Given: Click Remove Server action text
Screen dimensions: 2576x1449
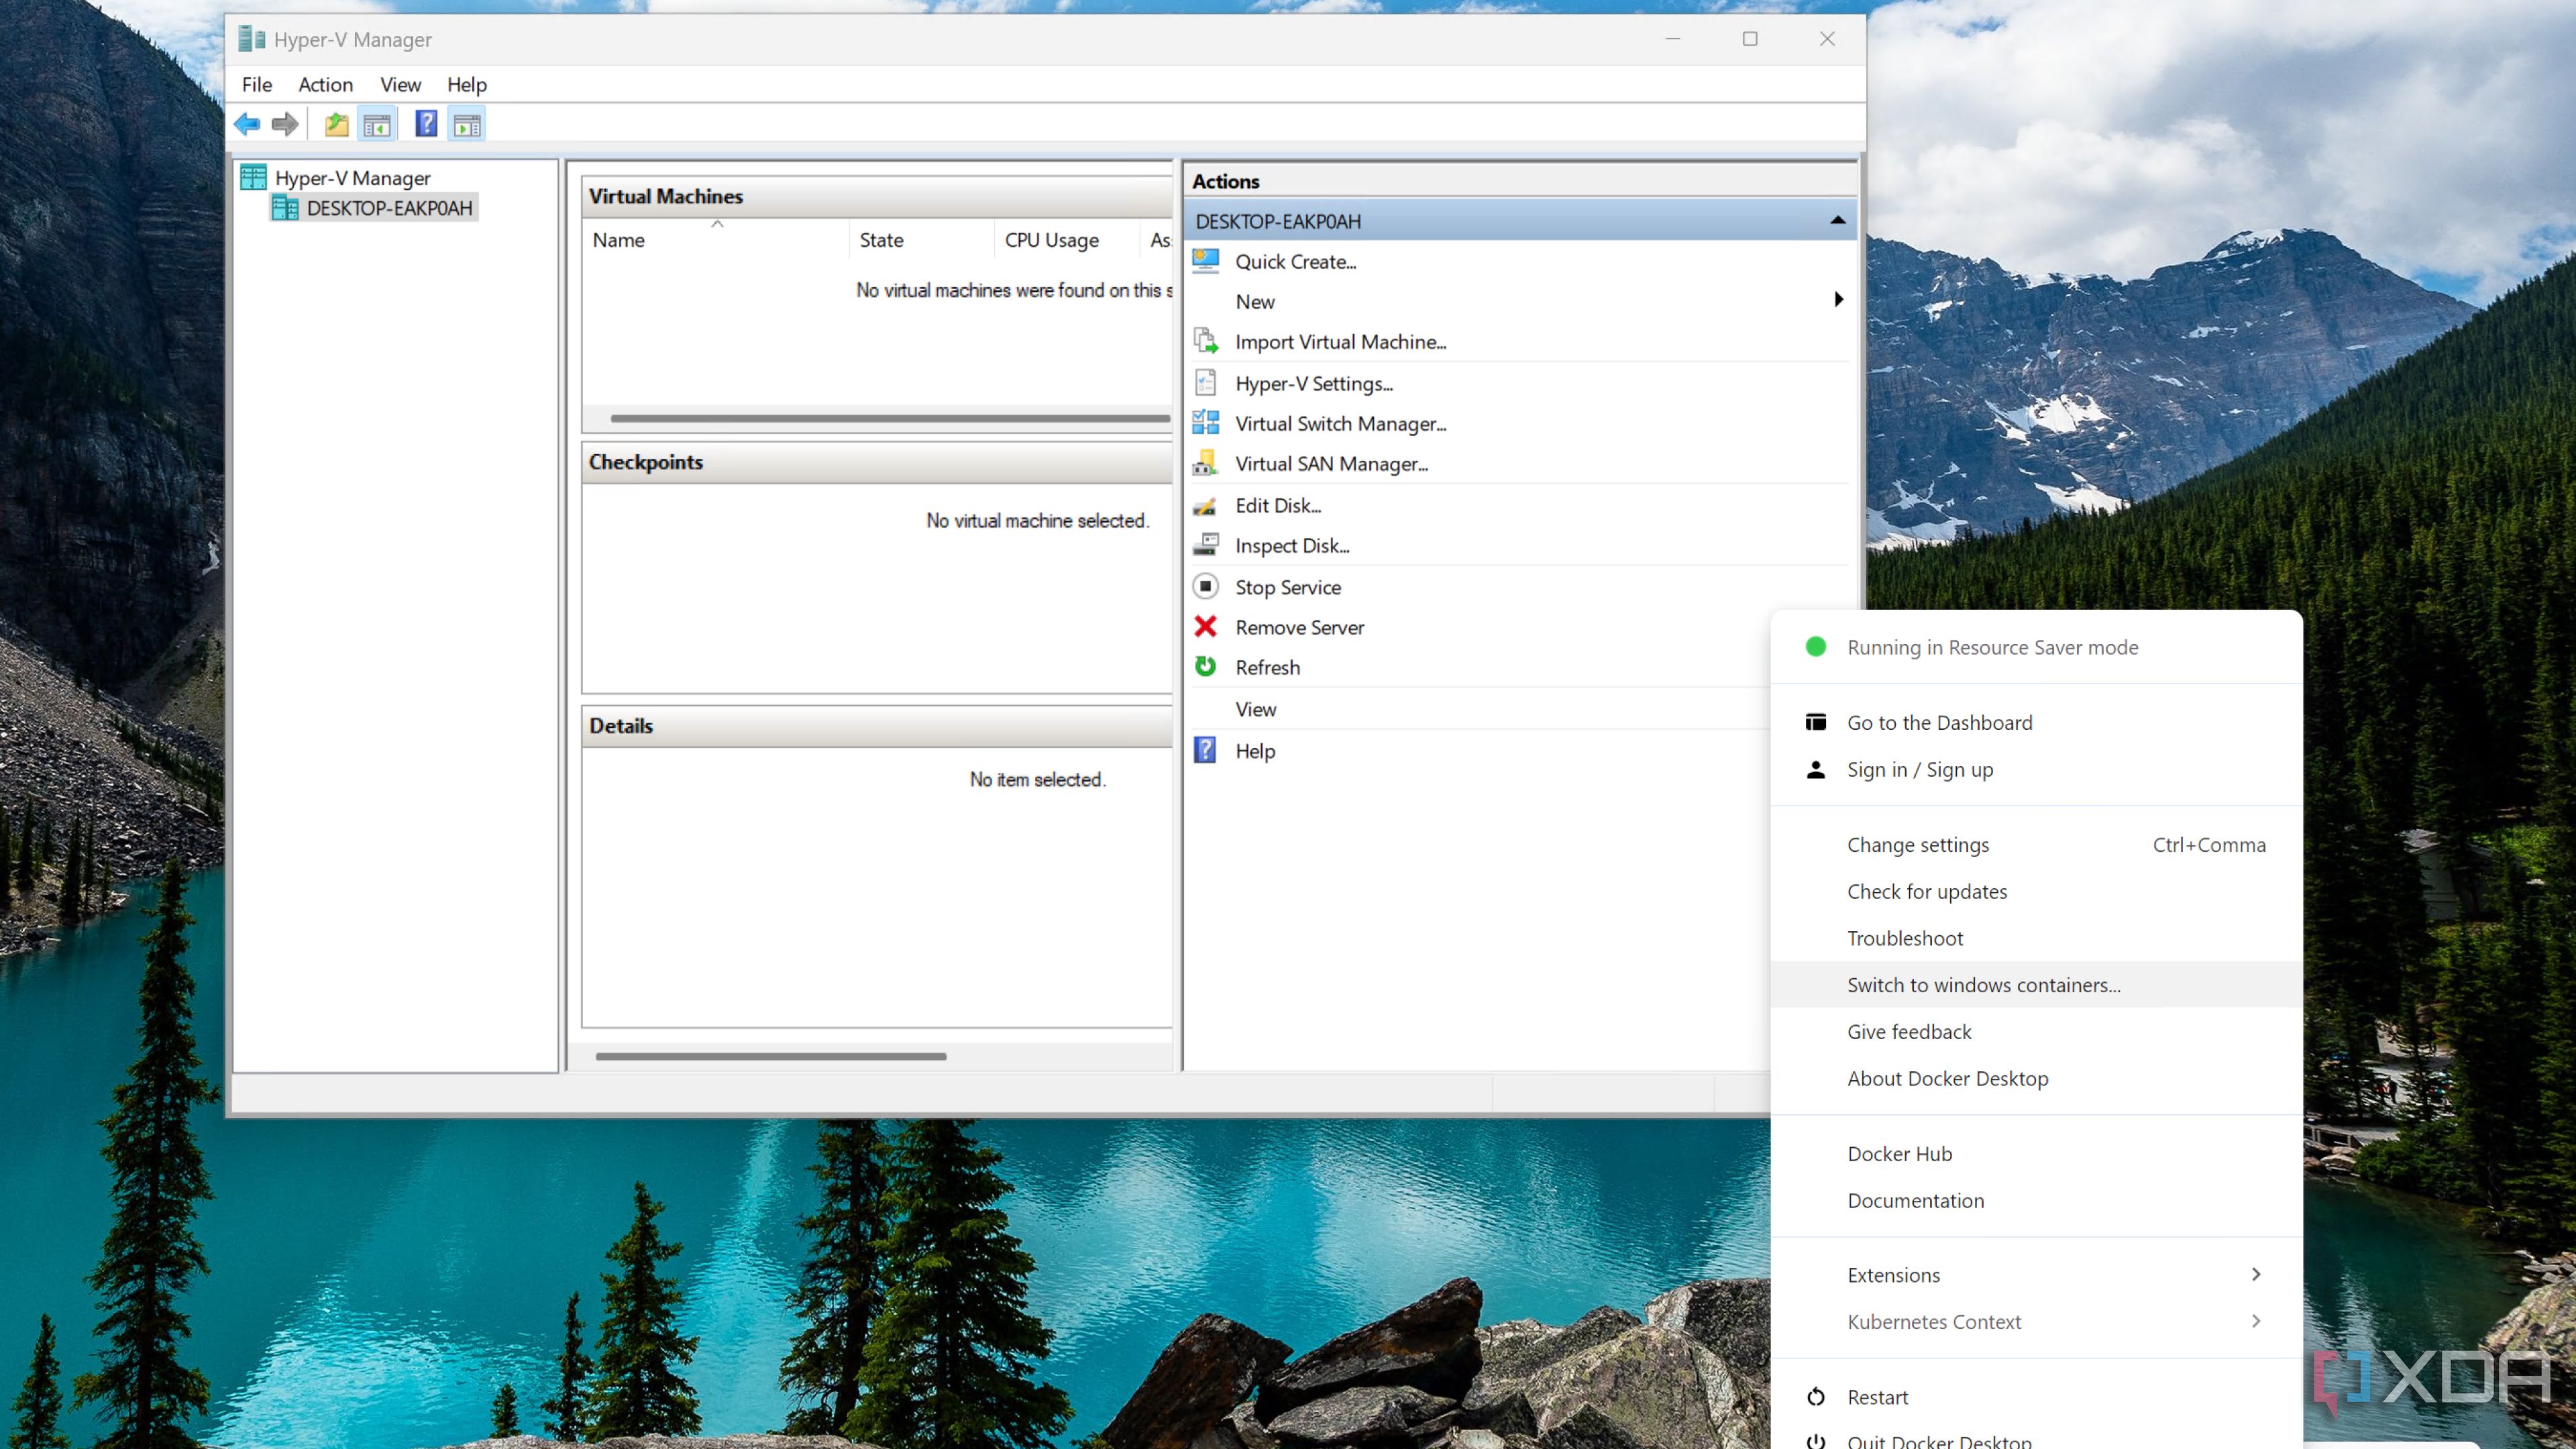Looking at the screenshot, I should (1299, 627).
